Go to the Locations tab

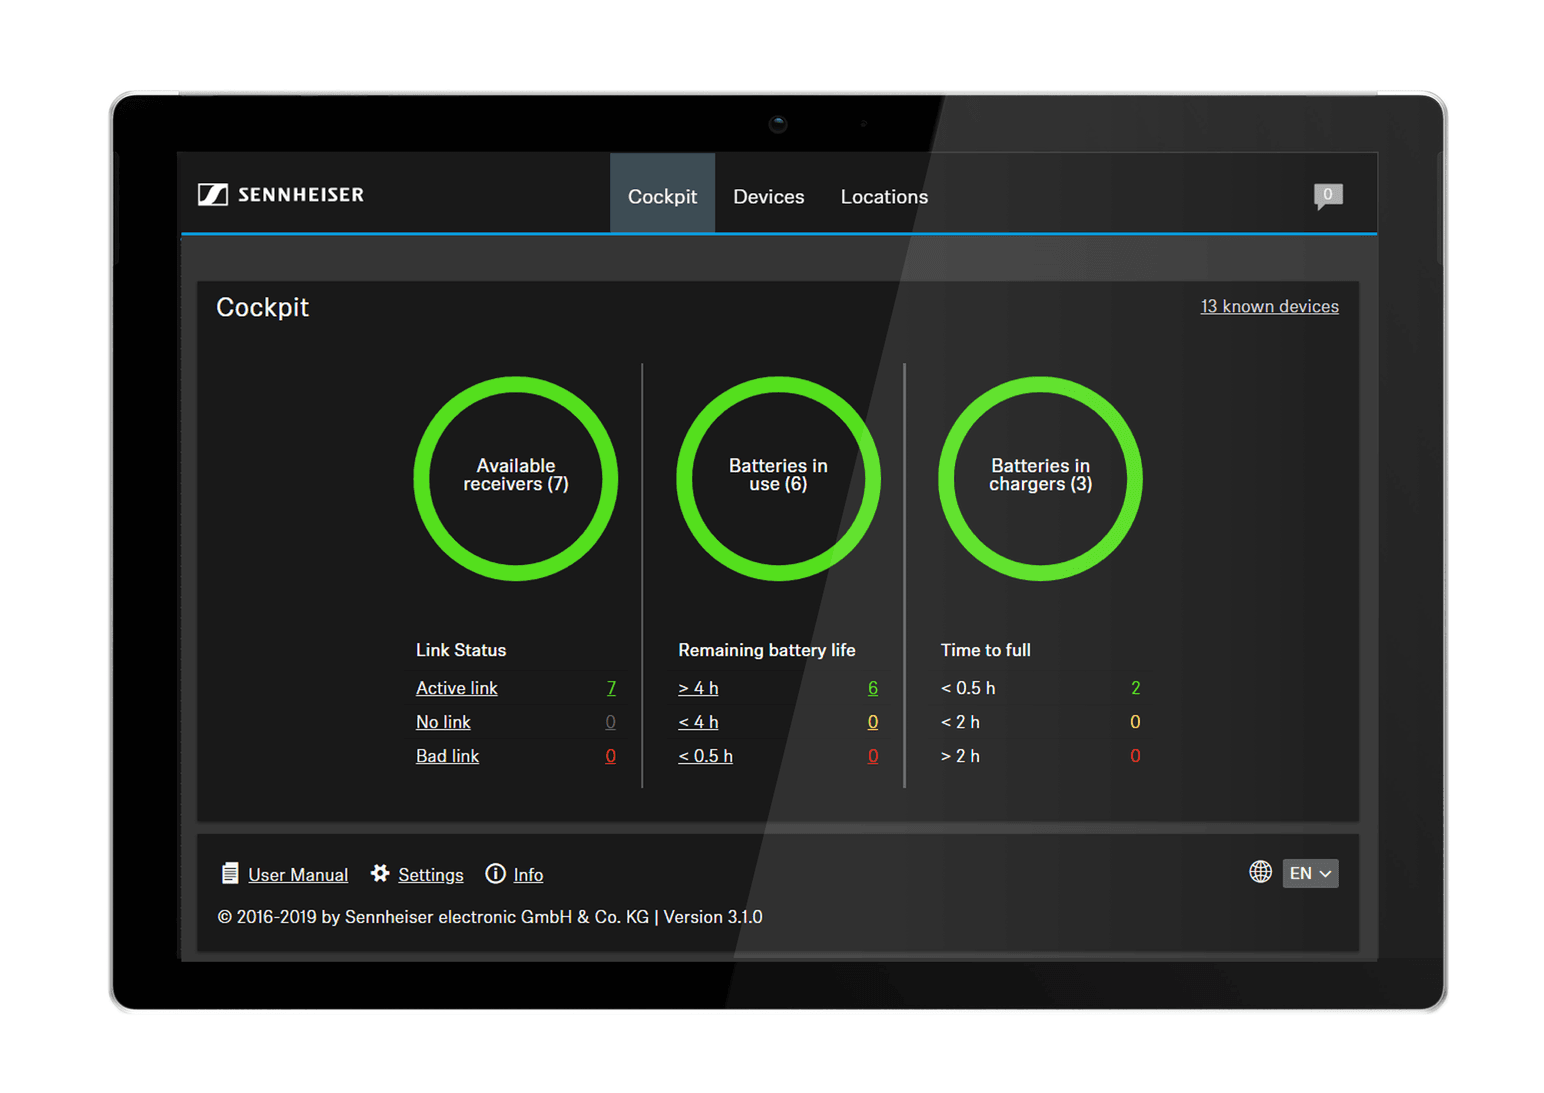click(x=884, y=197)
